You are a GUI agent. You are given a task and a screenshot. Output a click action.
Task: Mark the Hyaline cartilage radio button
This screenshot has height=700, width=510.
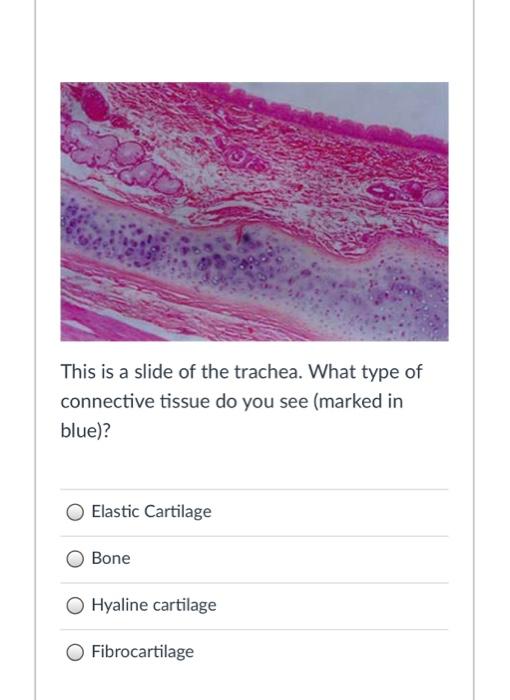[75, 605]
